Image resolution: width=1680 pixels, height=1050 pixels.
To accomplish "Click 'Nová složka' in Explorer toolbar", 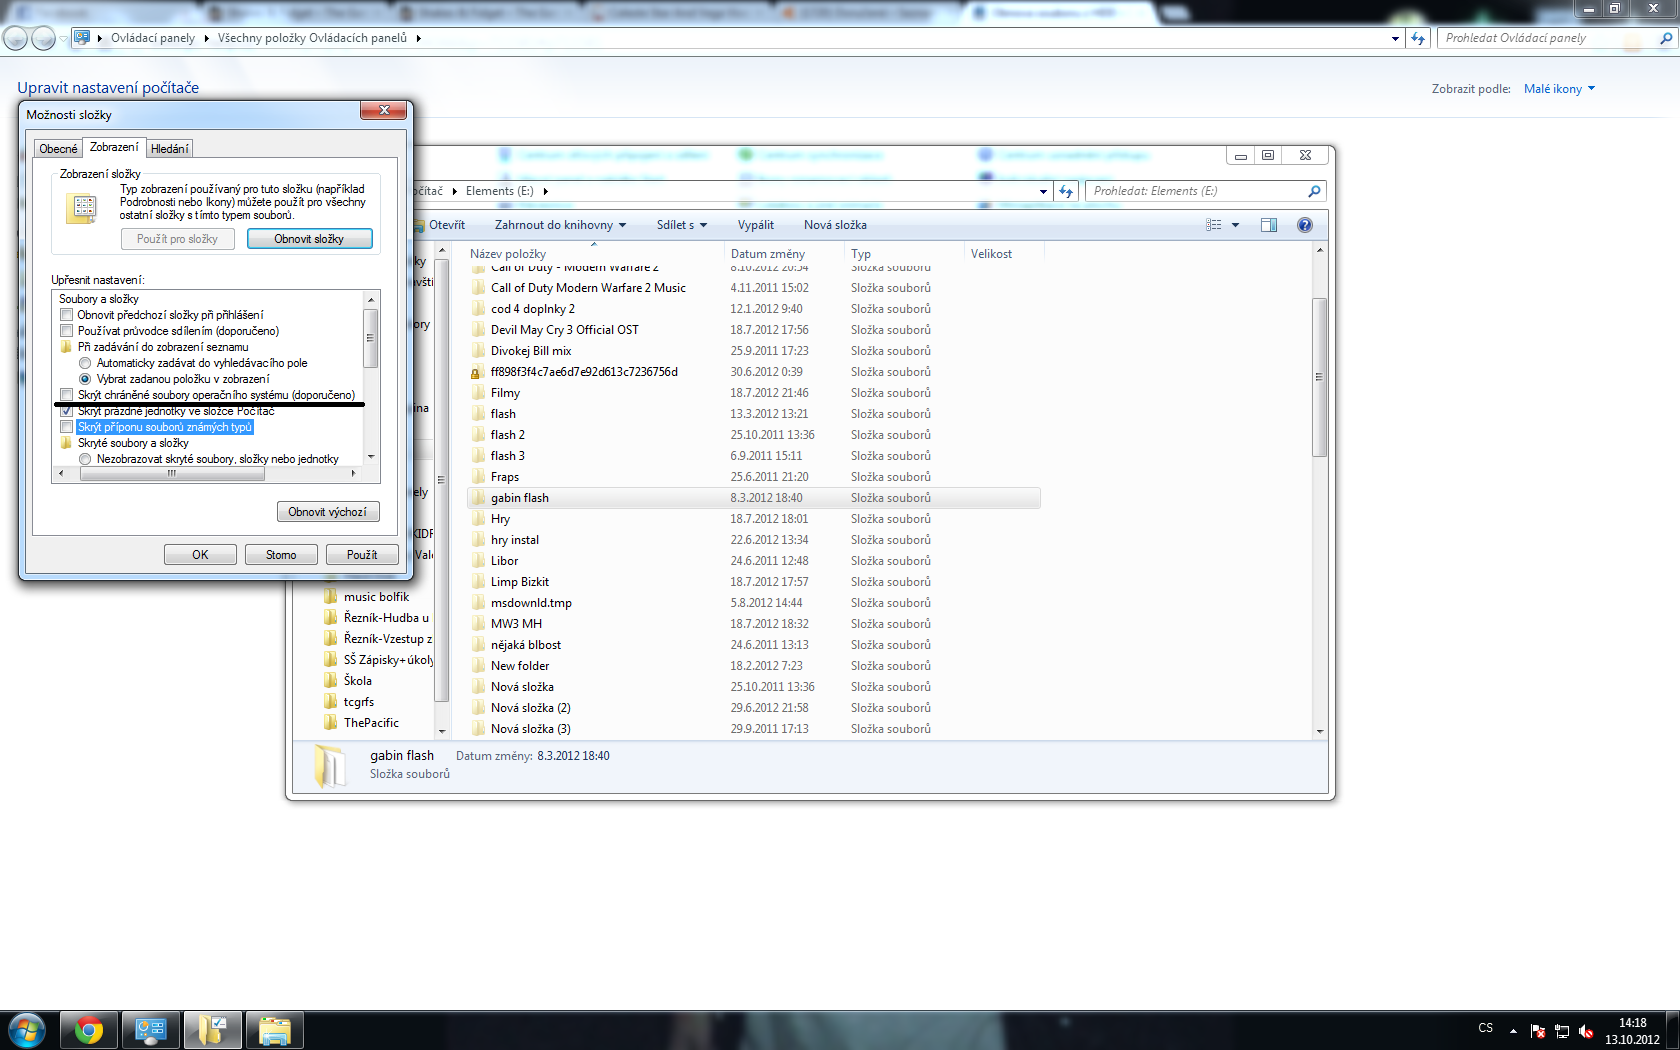I will [835, 225].
